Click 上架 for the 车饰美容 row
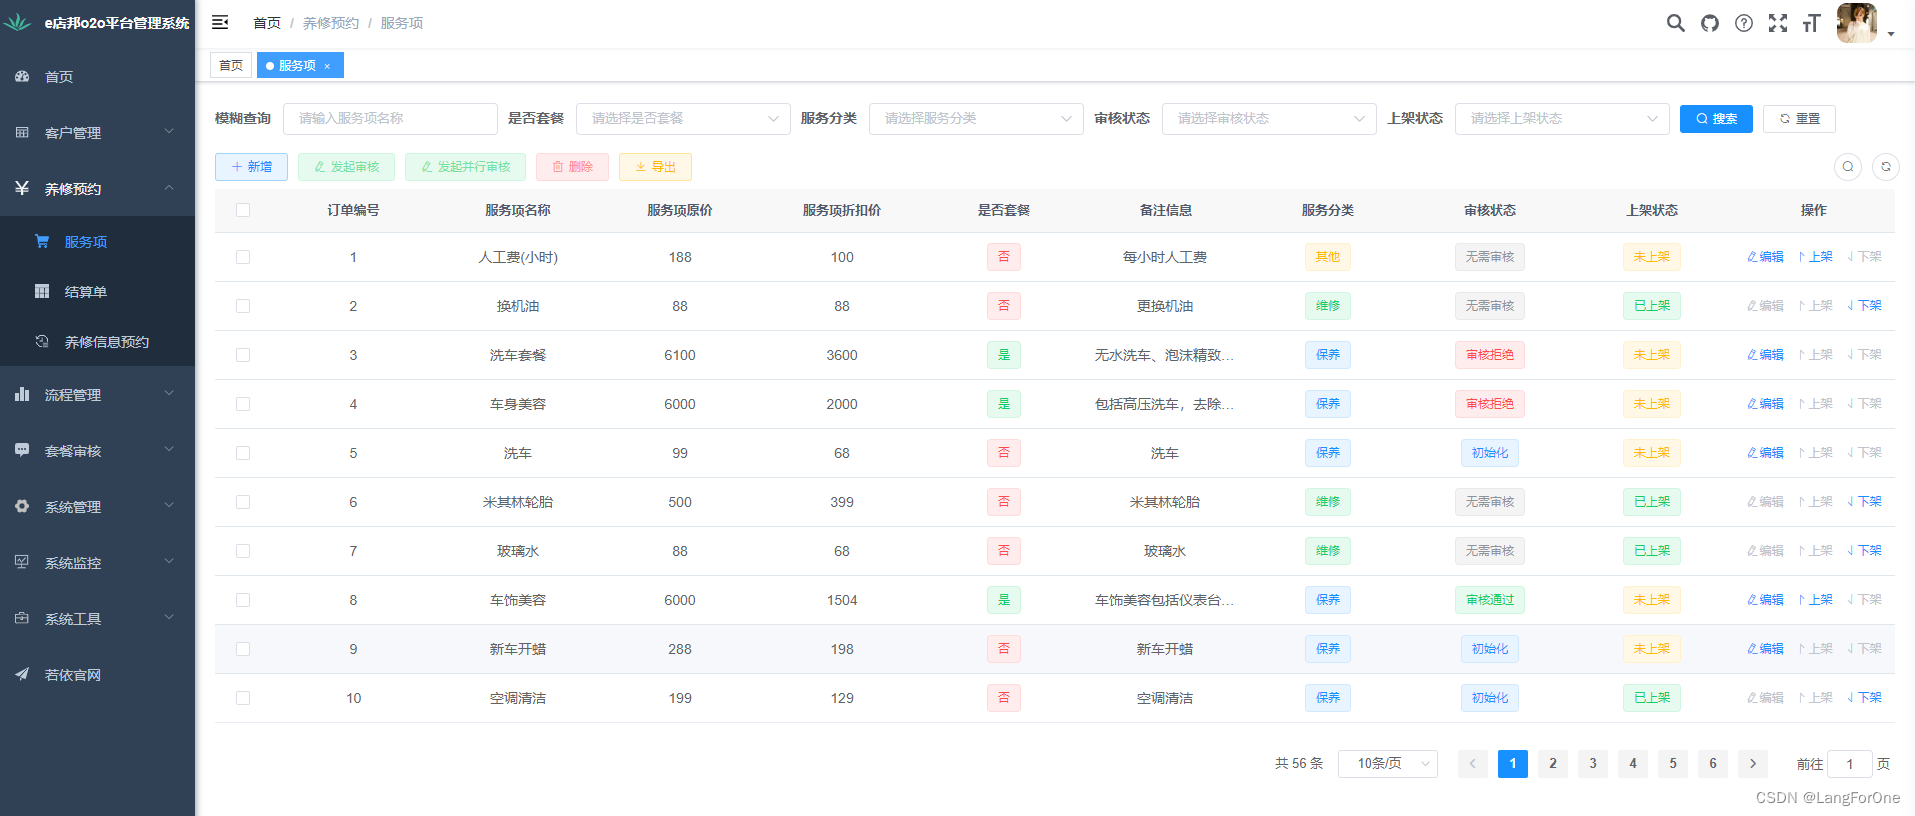This screenshot has height=816, width=1915. click(x=1815, y=600)
